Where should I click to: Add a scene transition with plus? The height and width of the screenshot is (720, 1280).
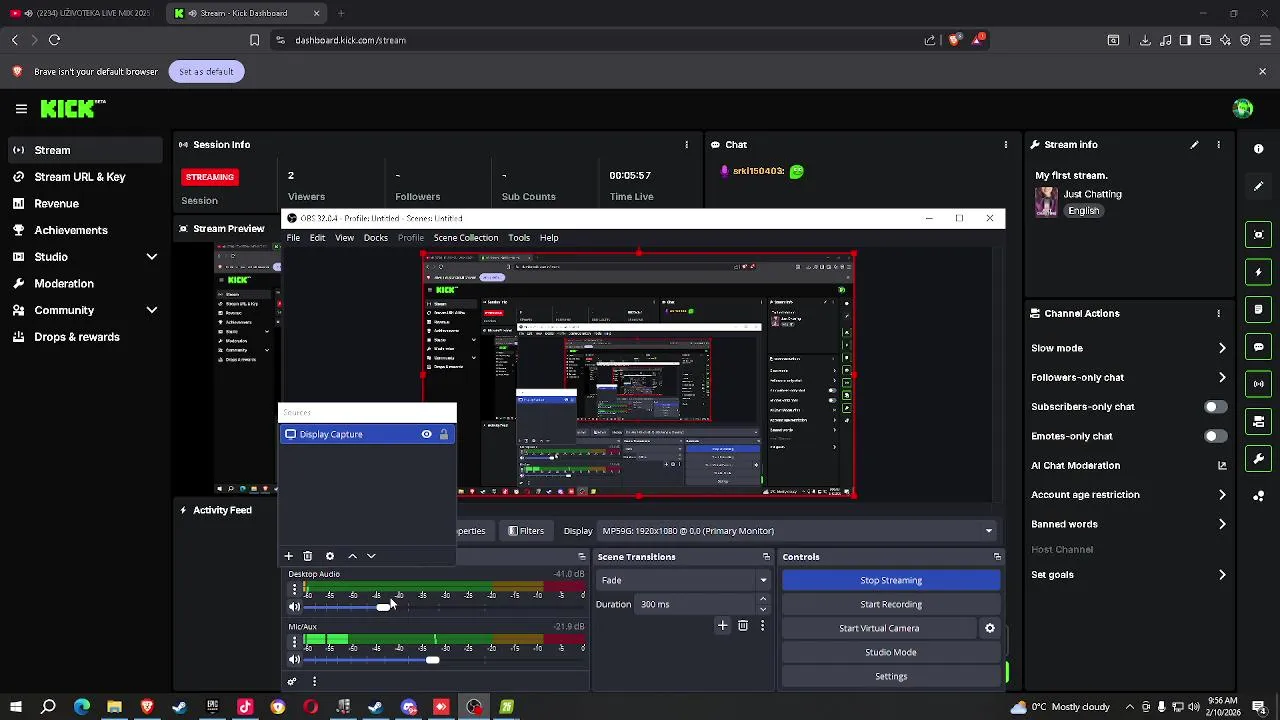pos(723,626)
